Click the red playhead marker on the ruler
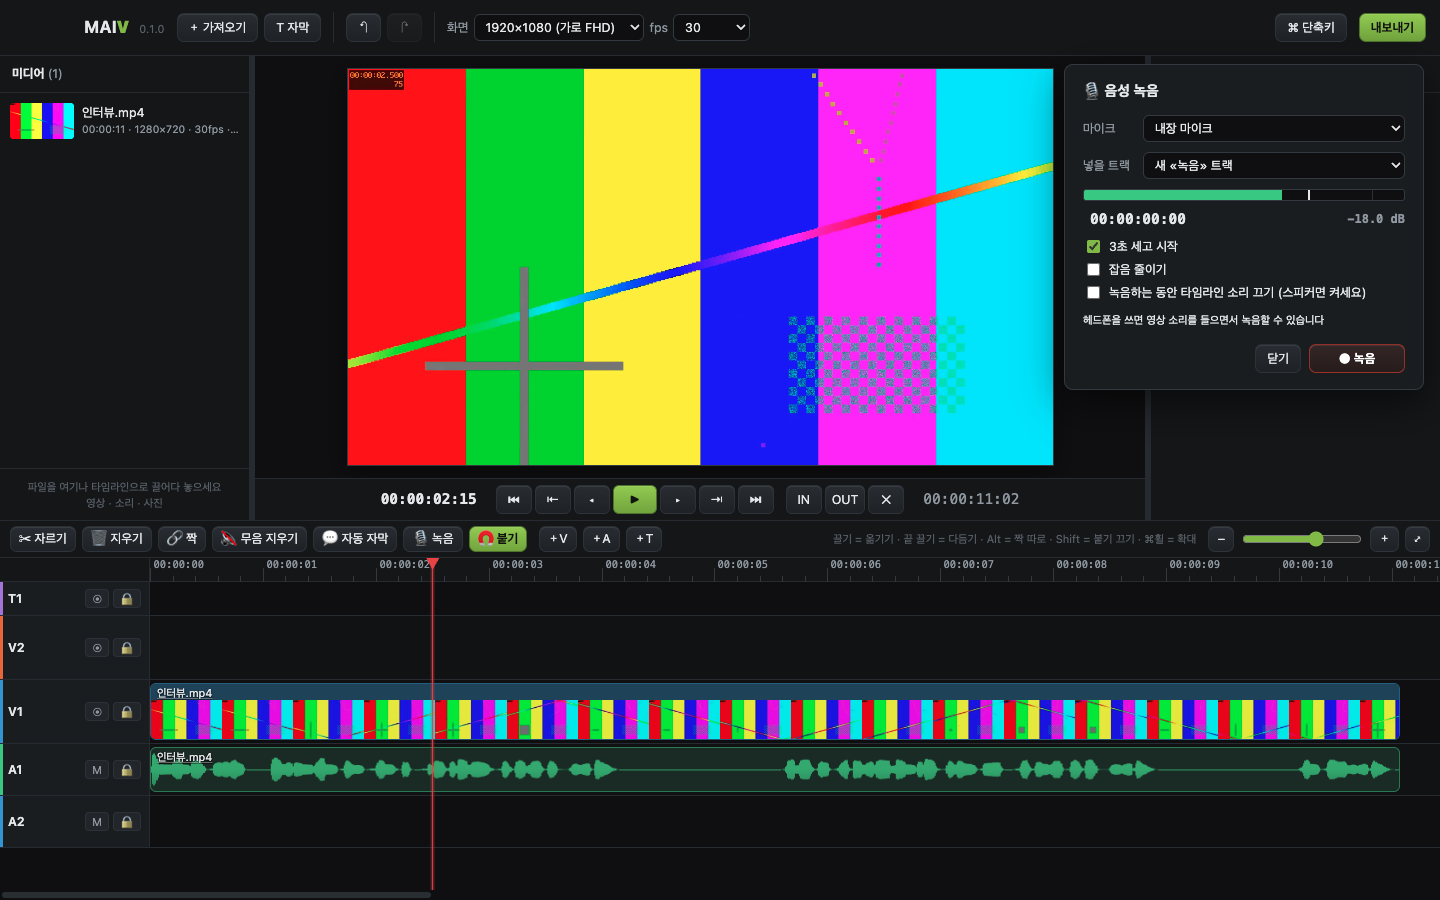 [x=433, y=564]
